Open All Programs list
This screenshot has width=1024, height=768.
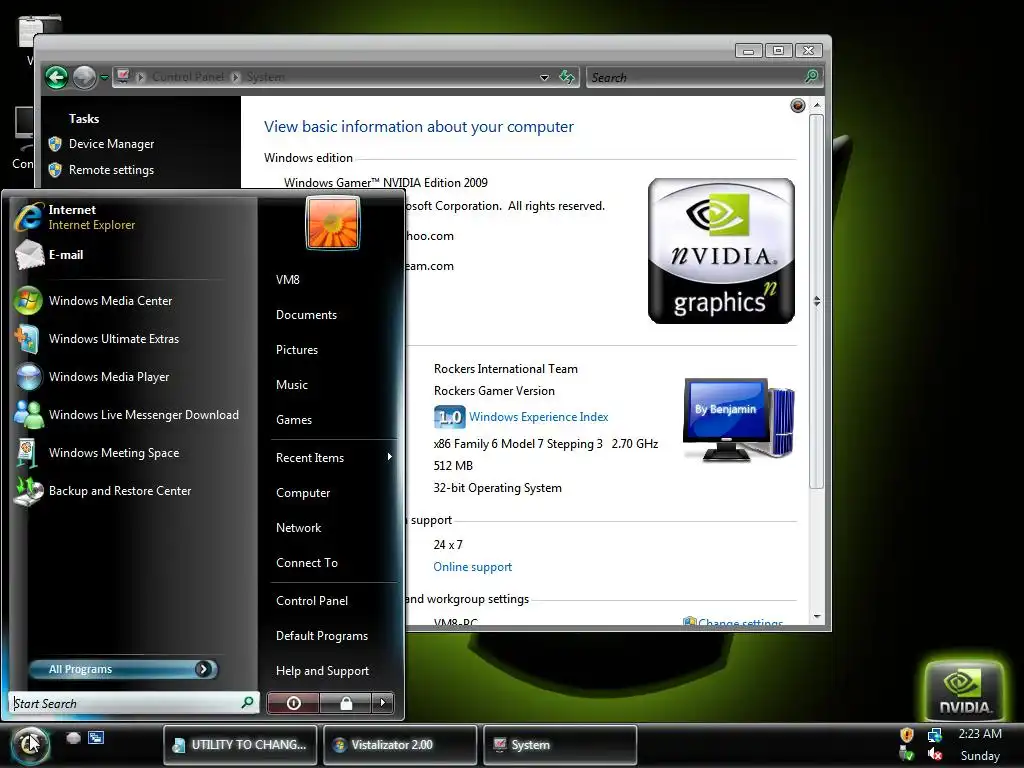[x=123, y=669]
